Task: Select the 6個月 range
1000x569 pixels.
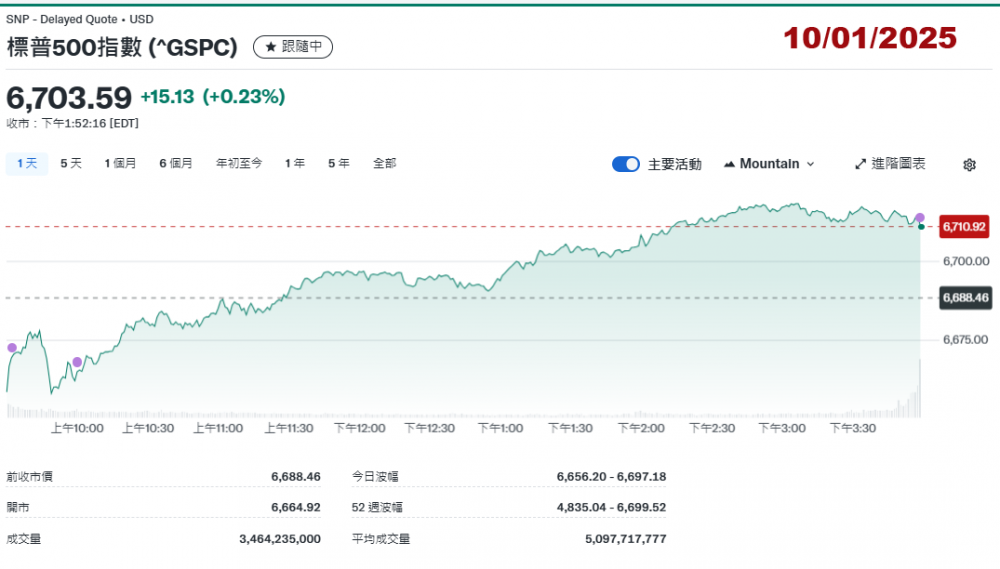Action: pos(176,163)
